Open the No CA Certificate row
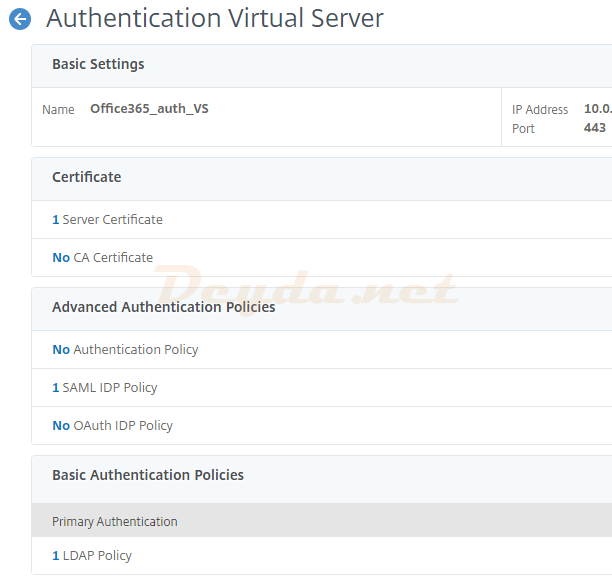Screen dimensions: 612x582 [x=102, y=257]
